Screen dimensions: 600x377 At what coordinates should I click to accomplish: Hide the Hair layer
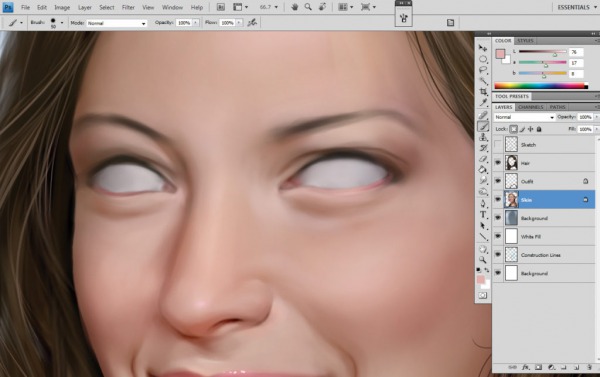(x=497, y=163)
